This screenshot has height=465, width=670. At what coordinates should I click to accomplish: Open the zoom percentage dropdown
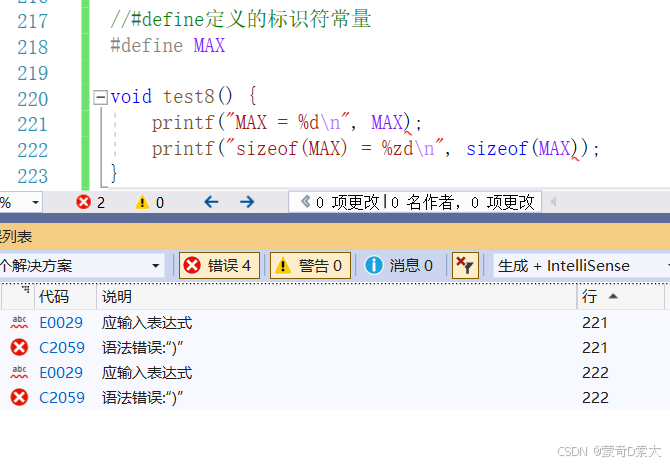[35, 202]
